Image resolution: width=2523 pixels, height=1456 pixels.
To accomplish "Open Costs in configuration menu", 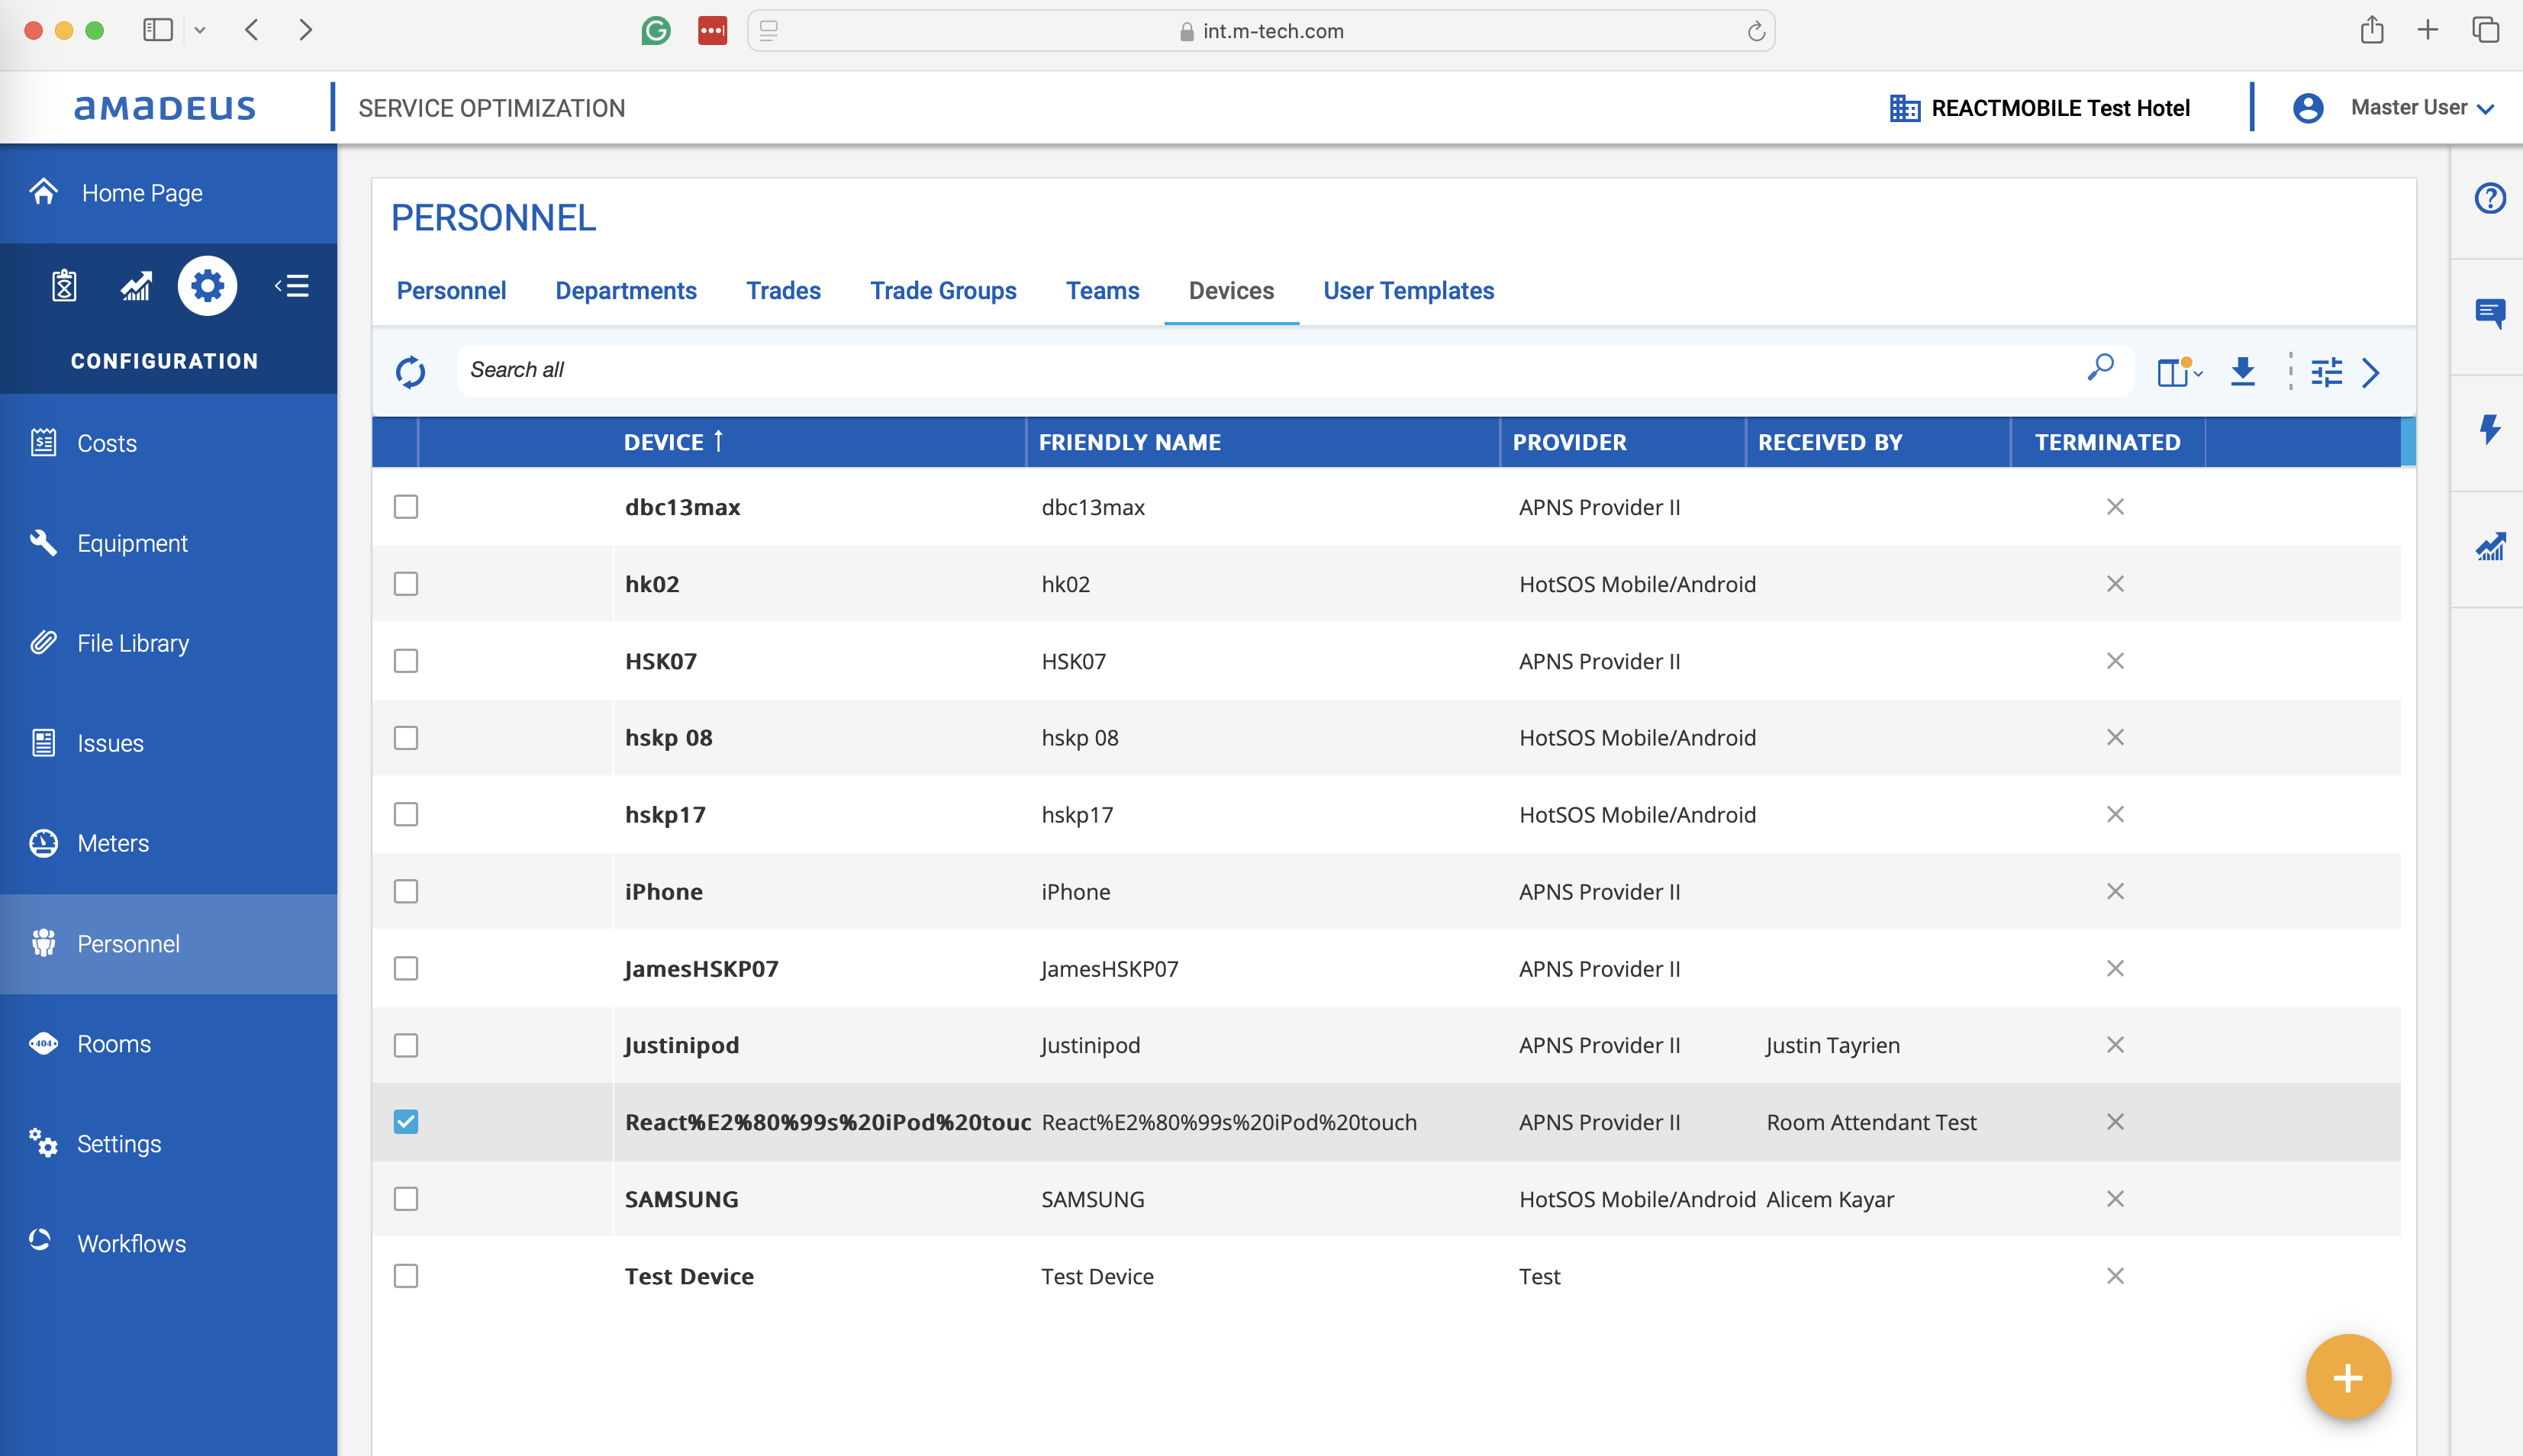I will click(x=168, y=443).
